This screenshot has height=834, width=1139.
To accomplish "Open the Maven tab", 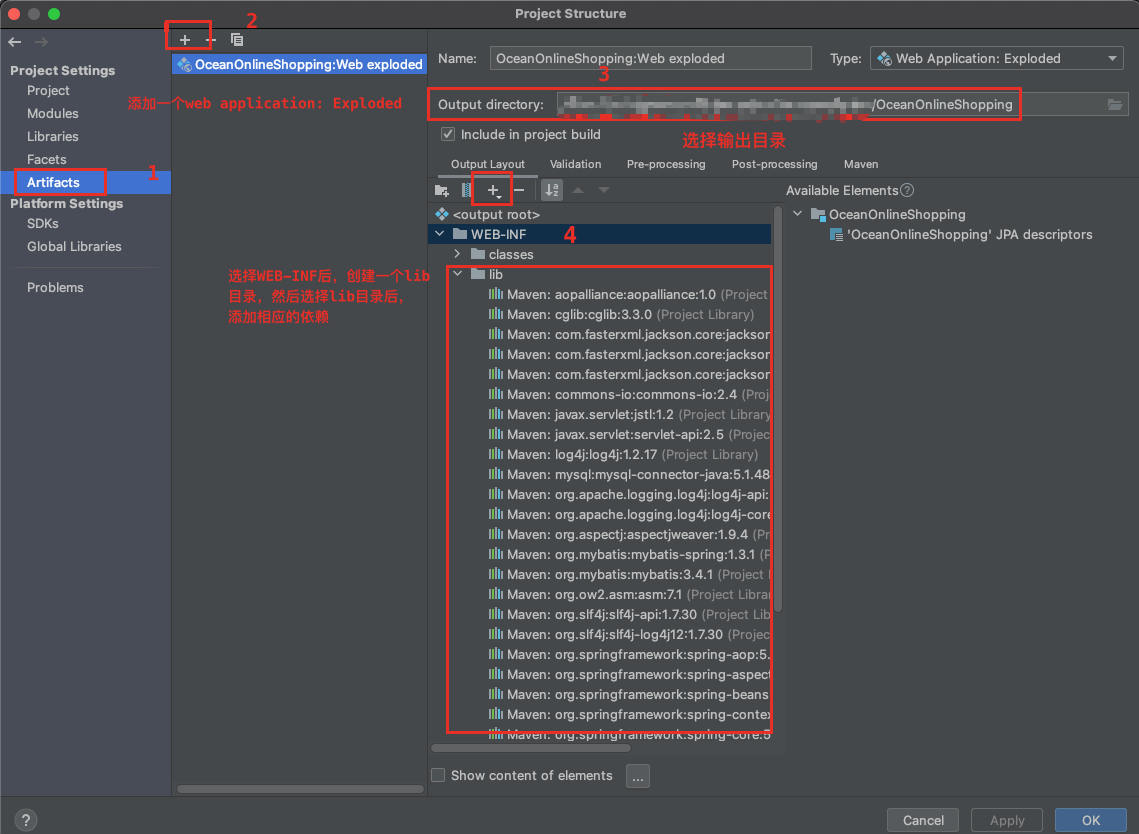I will point(861,164).
